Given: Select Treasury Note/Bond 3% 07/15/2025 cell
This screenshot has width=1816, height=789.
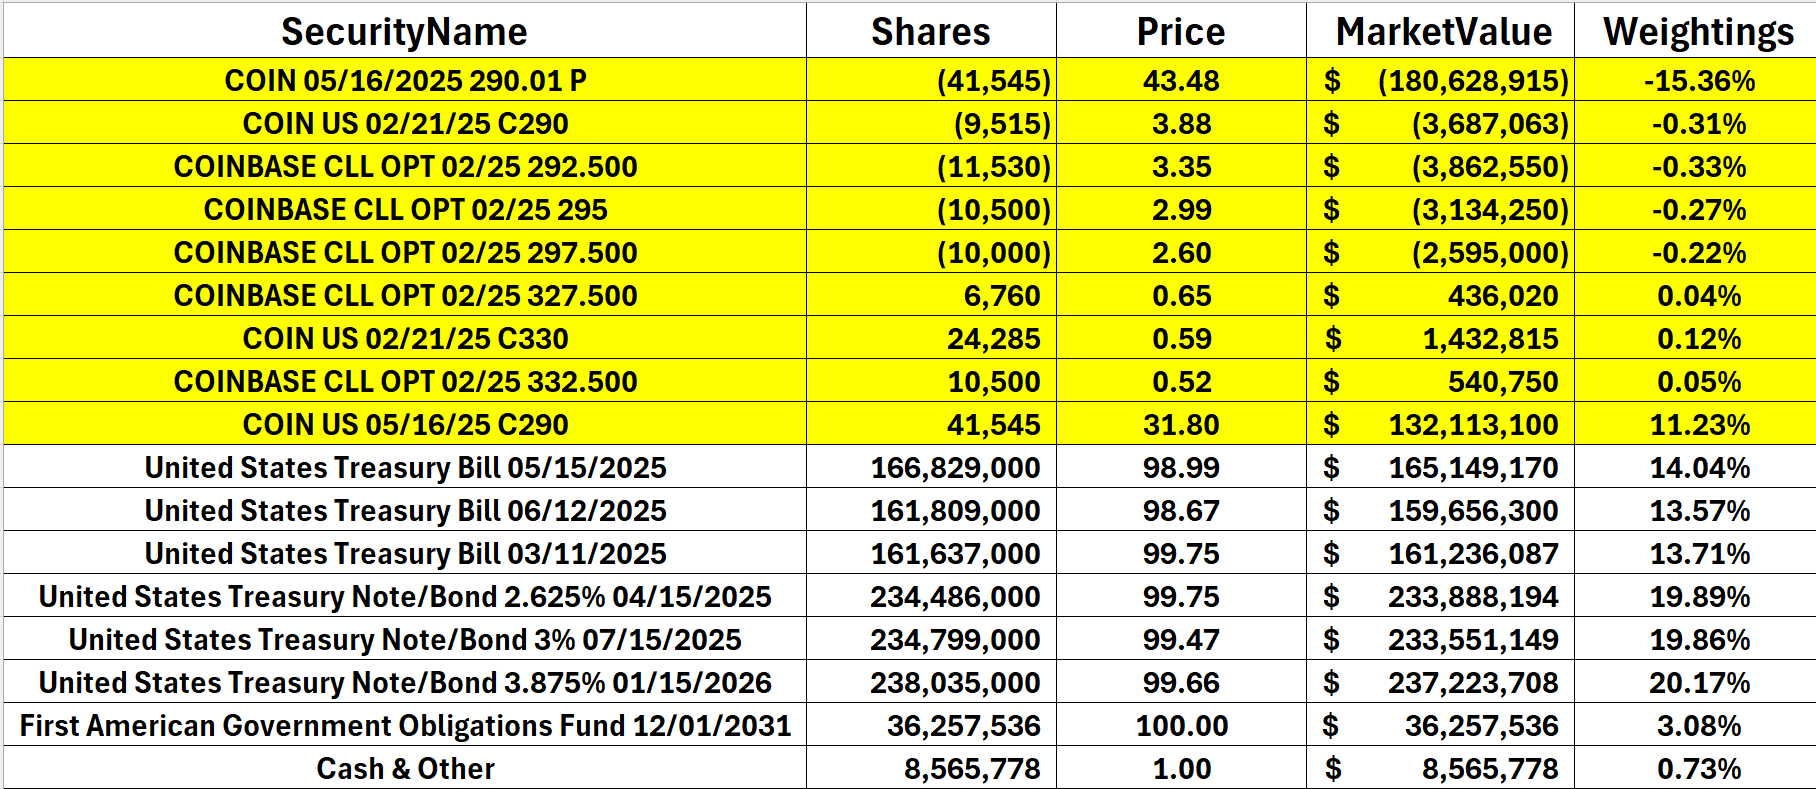Looking at the screenshot, I should 405,639.
